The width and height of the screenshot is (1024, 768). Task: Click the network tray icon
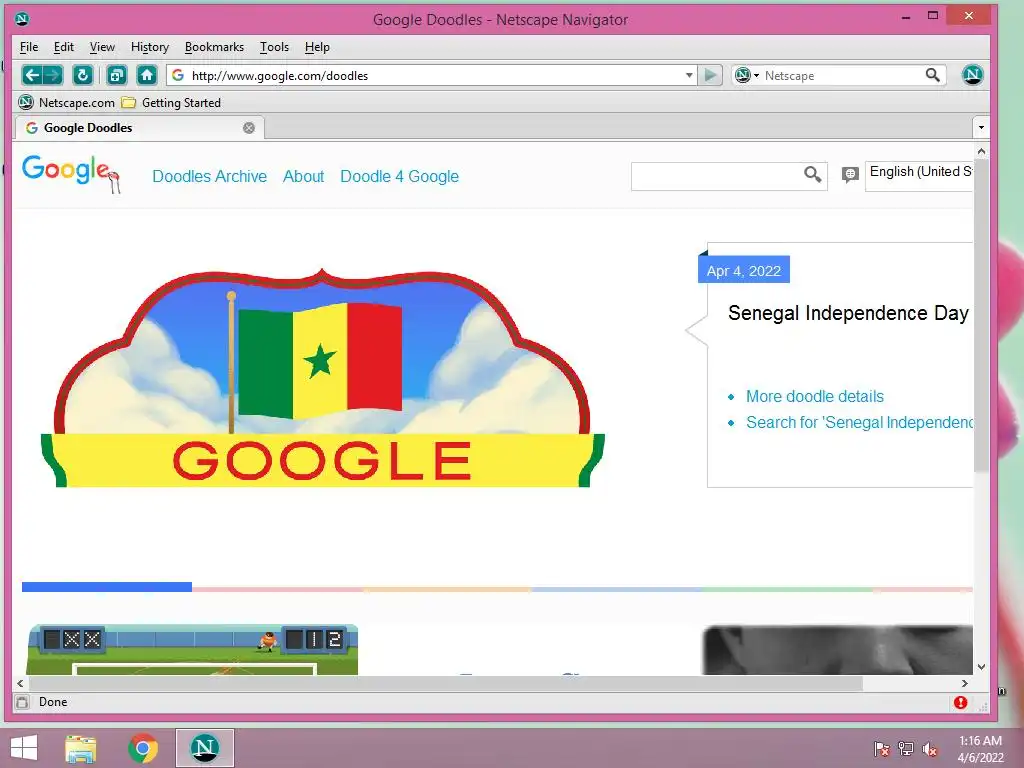pyautogui.click(x=906, y=748)
